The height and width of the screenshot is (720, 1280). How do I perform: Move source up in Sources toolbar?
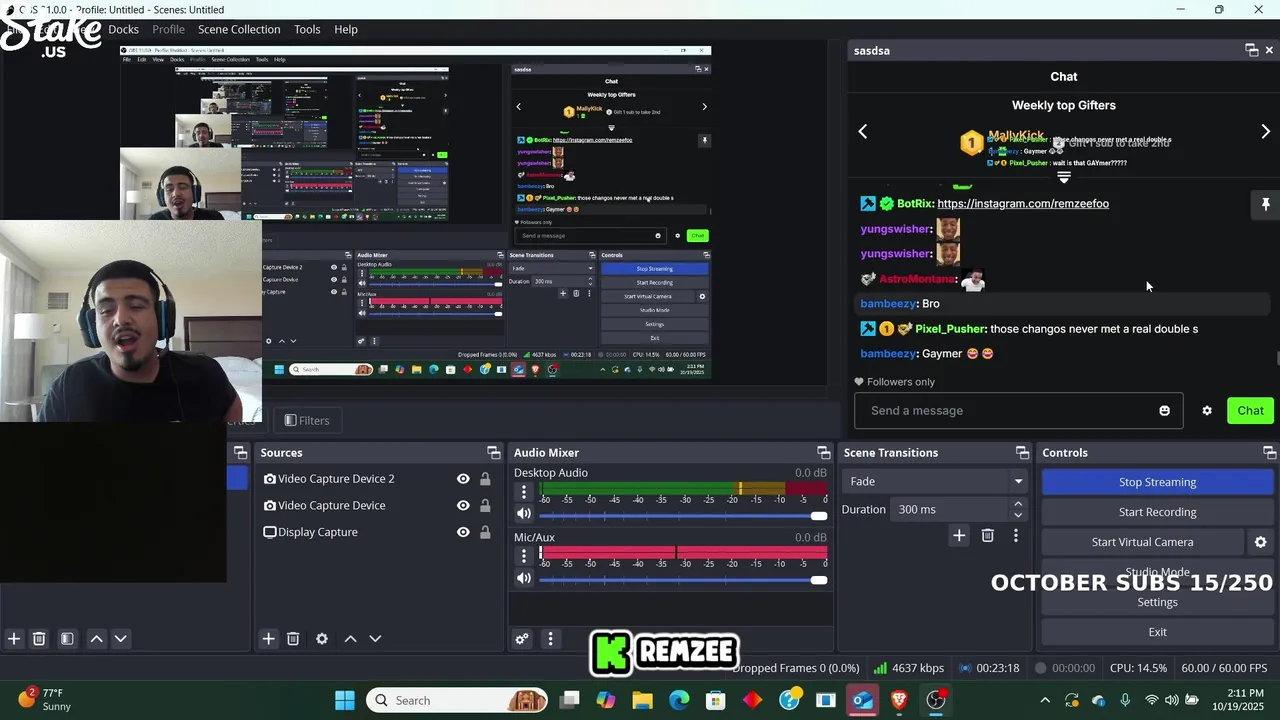pos(350,639)
